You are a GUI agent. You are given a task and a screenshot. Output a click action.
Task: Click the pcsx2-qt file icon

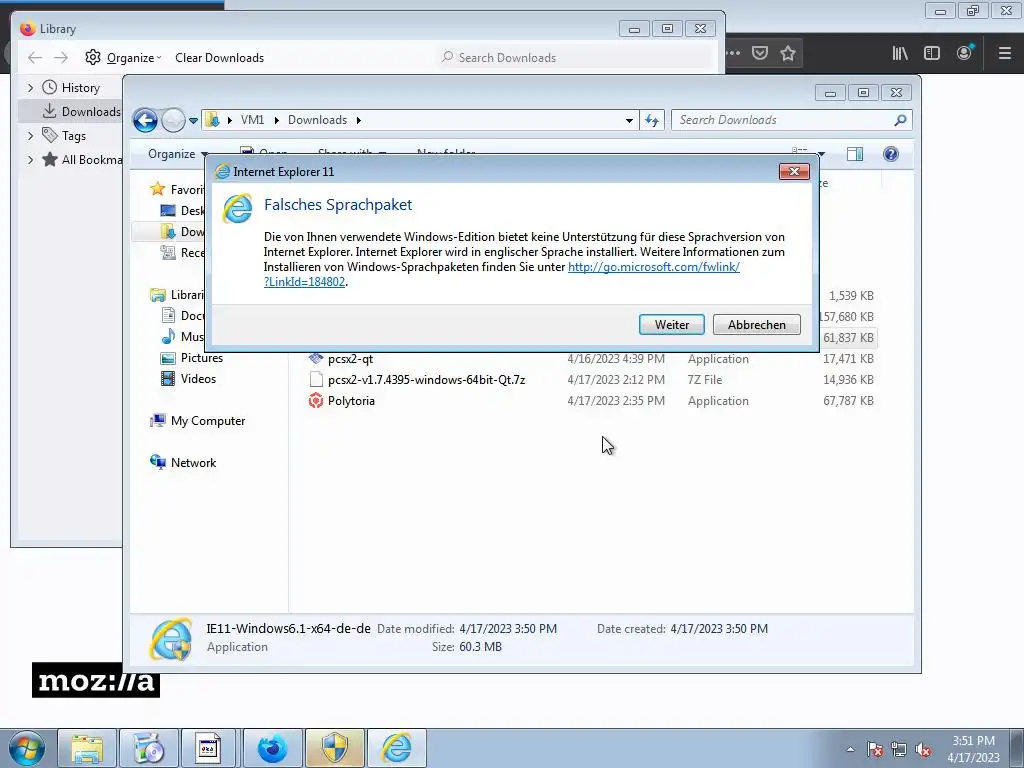pos(316,358)
